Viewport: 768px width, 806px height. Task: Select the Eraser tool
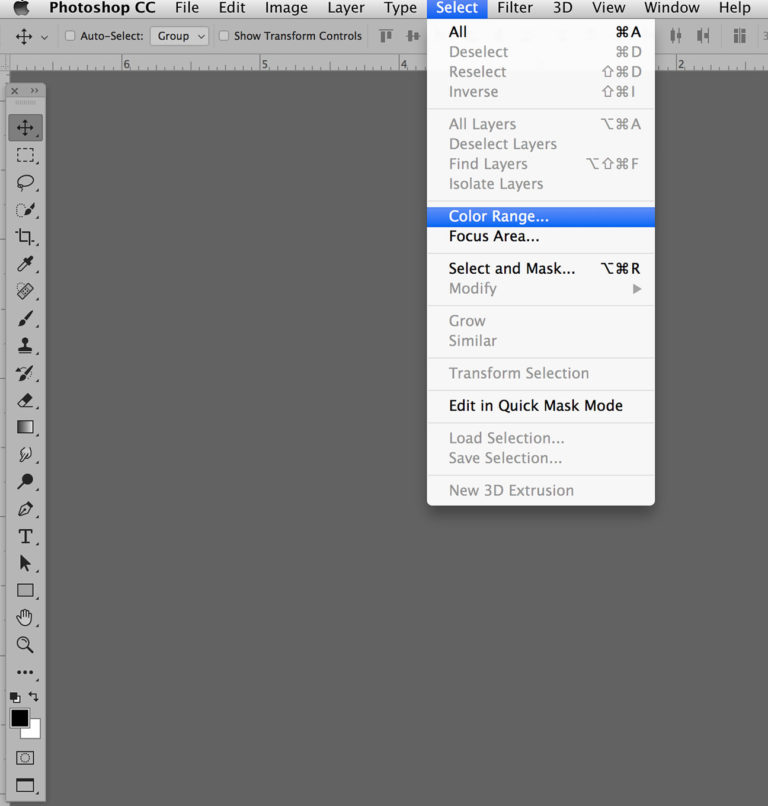(x=25, y=400)
